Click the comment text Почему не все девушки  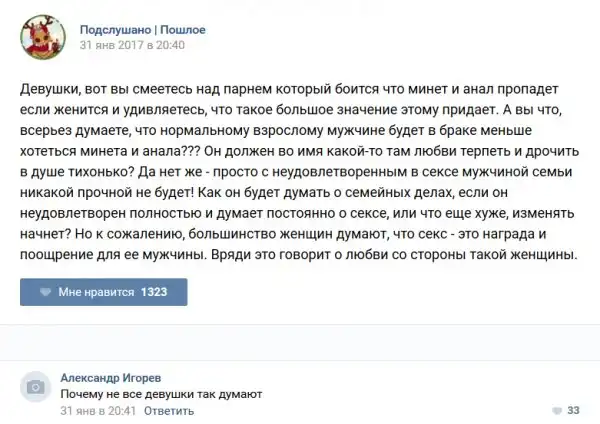tap(161, 395)
